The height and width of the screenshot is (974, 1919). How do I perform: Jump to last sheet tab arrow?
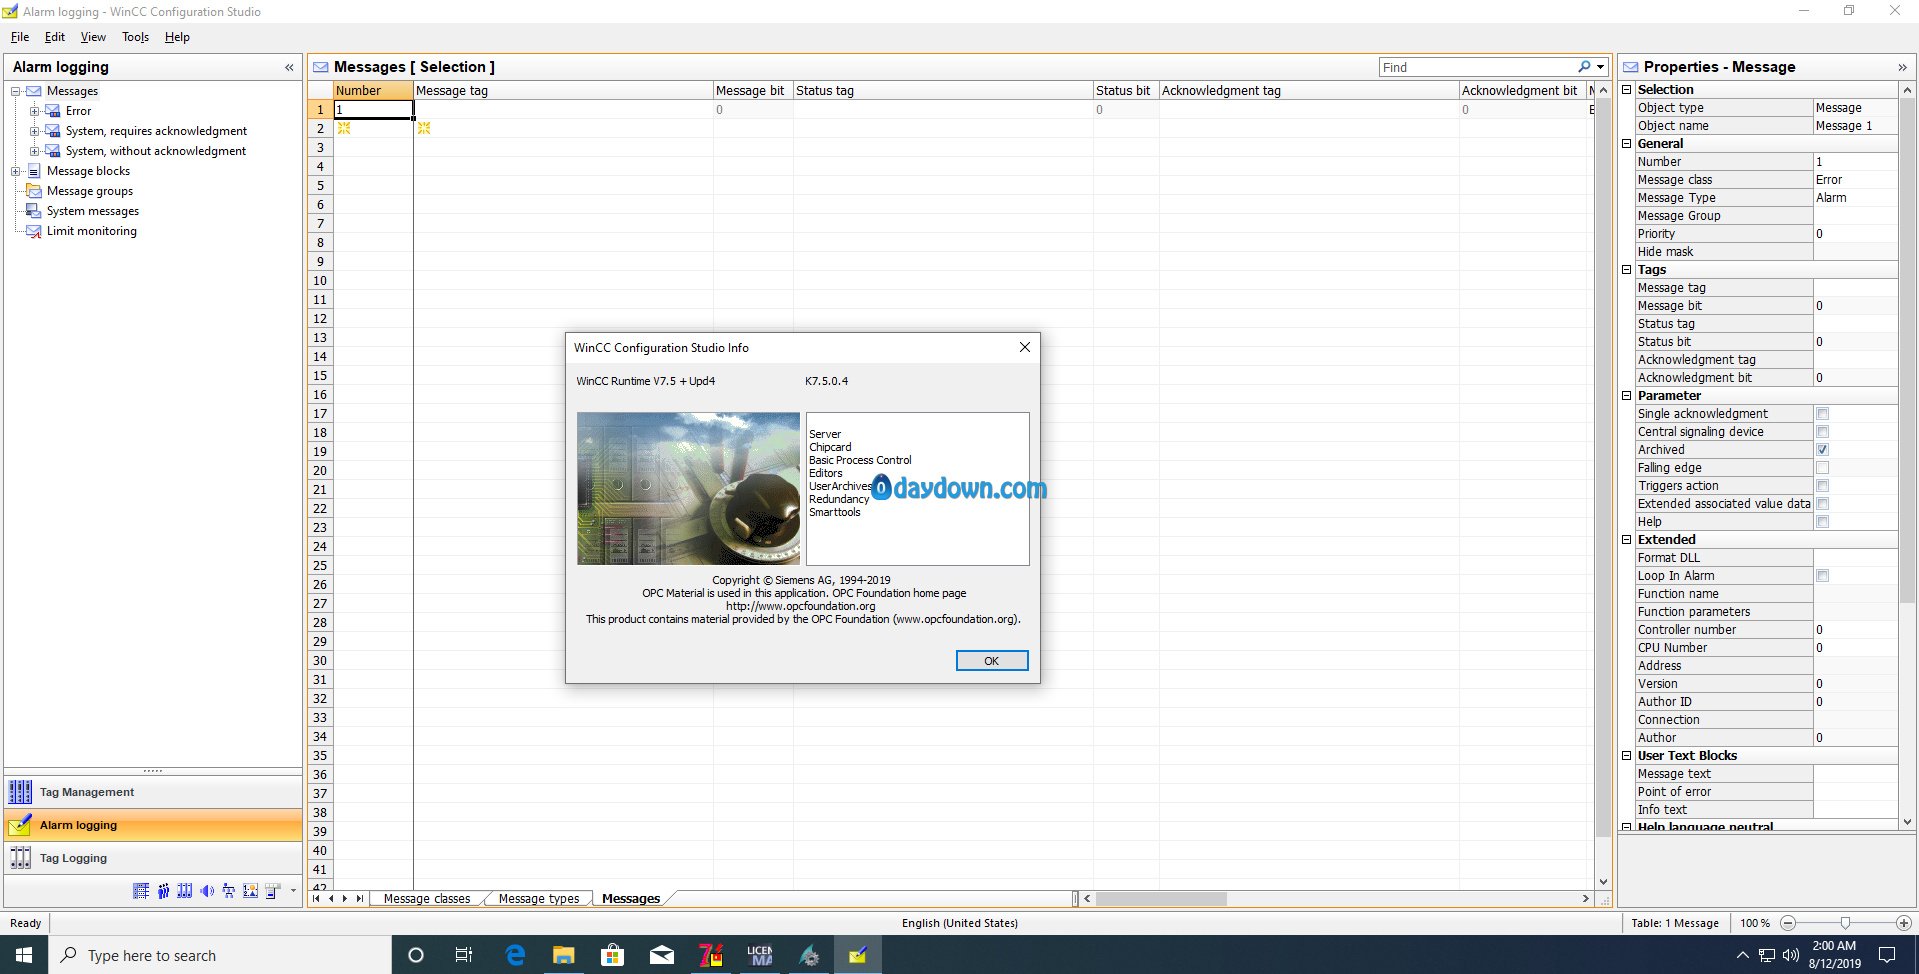click(360, 898)
